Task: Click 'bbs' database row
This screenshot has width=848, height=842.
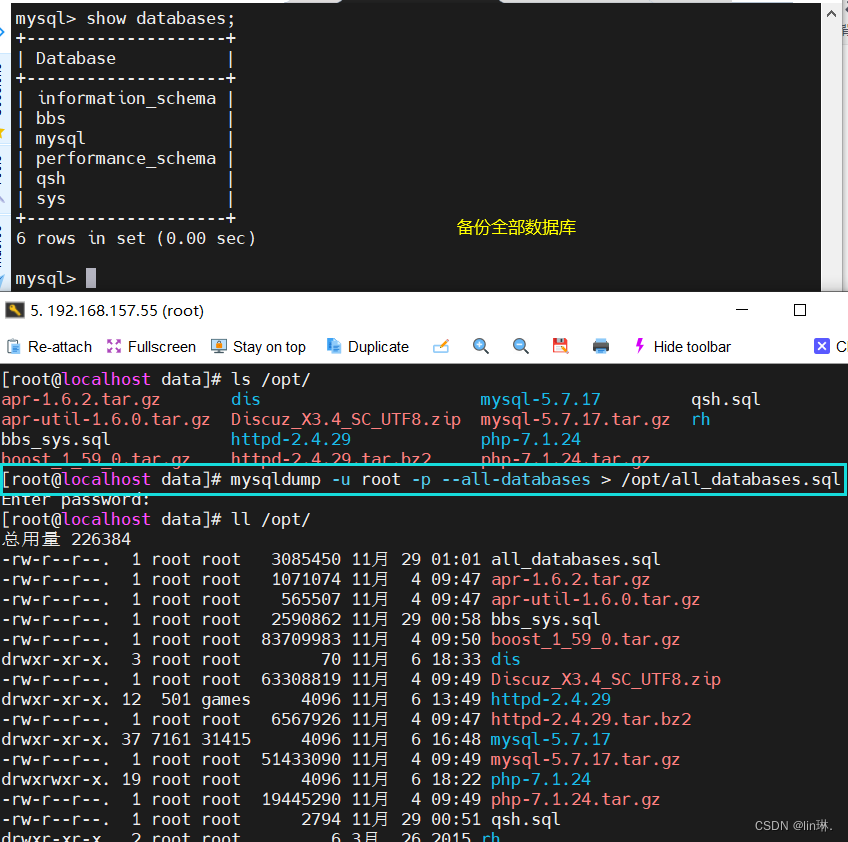Action: point(50,118)
